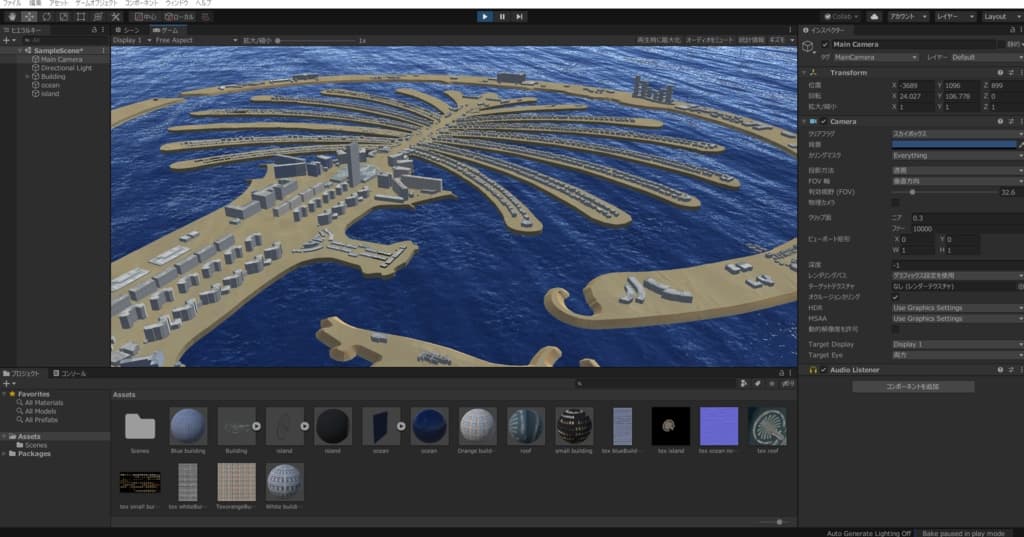Select the Rotate tool in the toolbar

pos(46,17)
